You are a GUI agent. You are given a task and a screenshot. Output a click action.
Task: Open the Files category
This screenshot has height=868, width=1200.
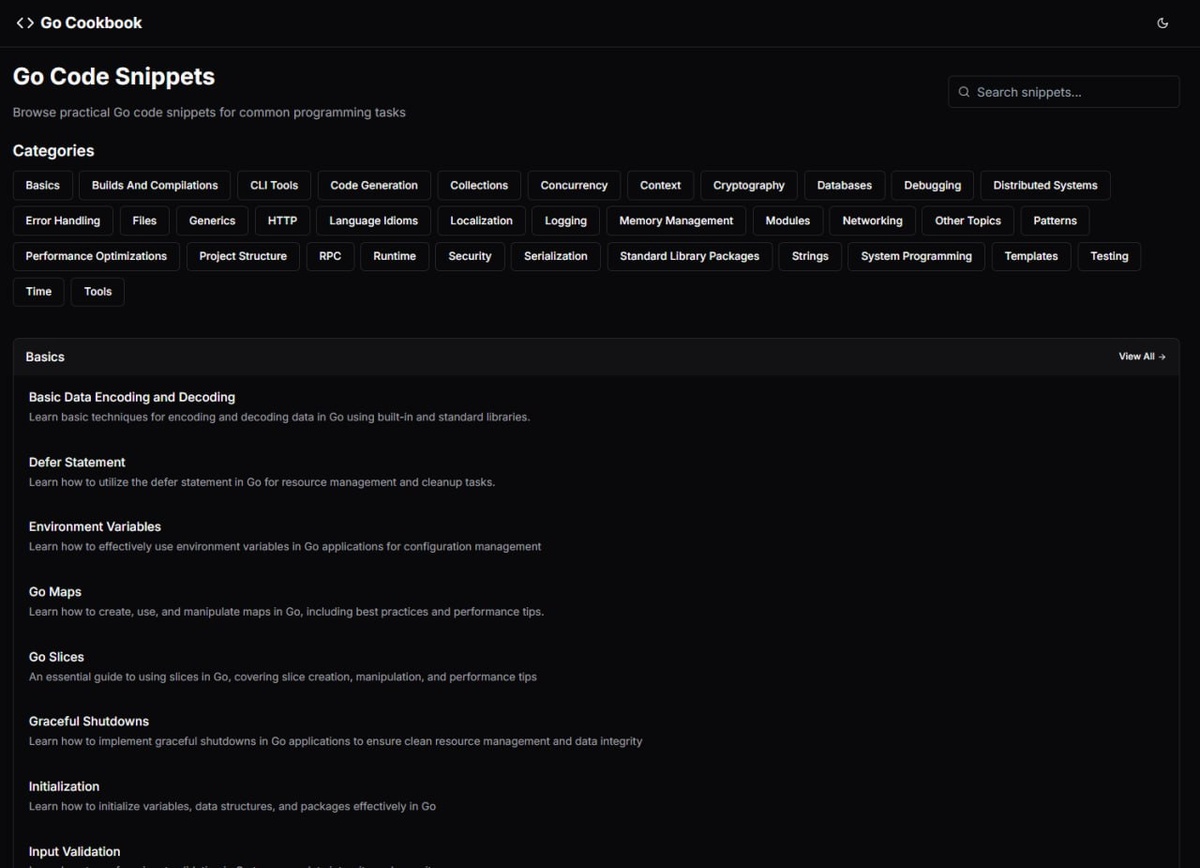tap(144, 221)
